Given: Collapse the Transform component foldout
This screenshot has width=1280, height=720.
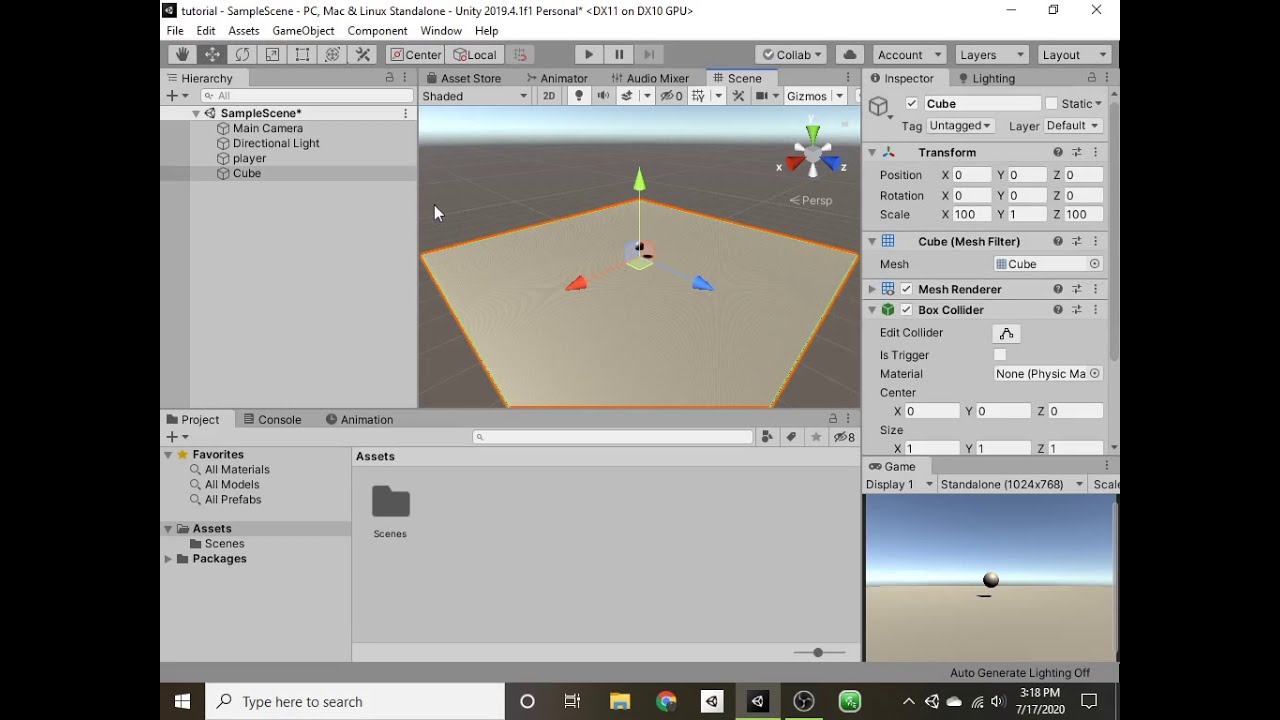Looking at the screenshot, I should [872, 152].
